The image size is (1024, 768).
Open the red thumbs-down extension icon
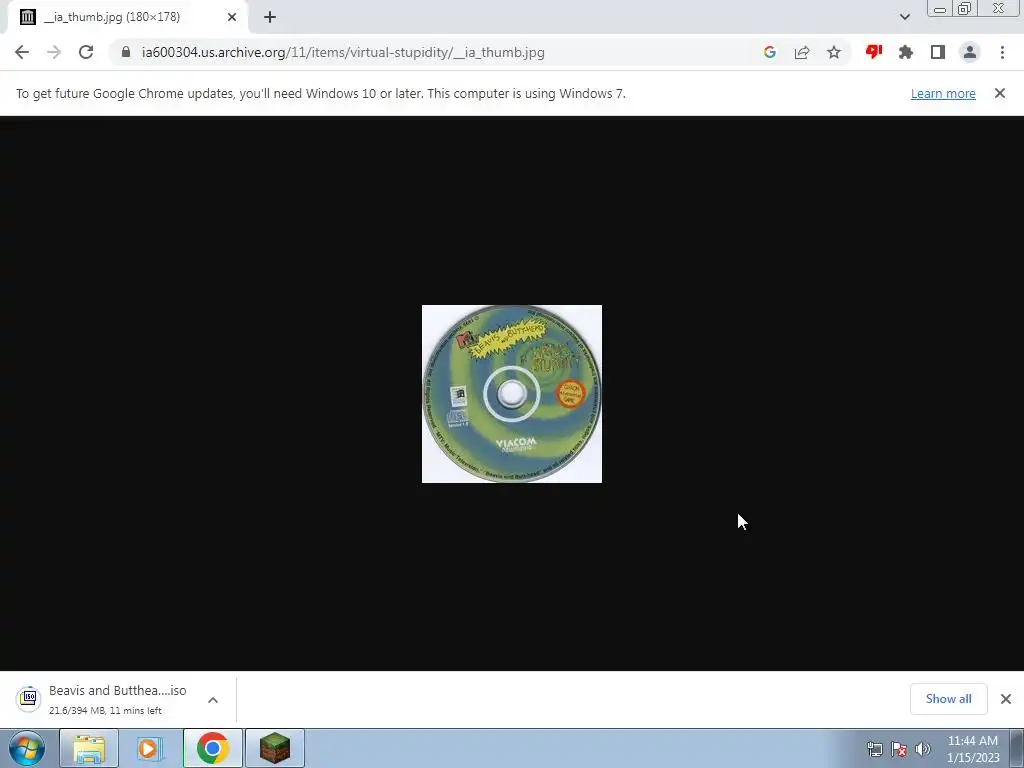(x=874, y=52)
